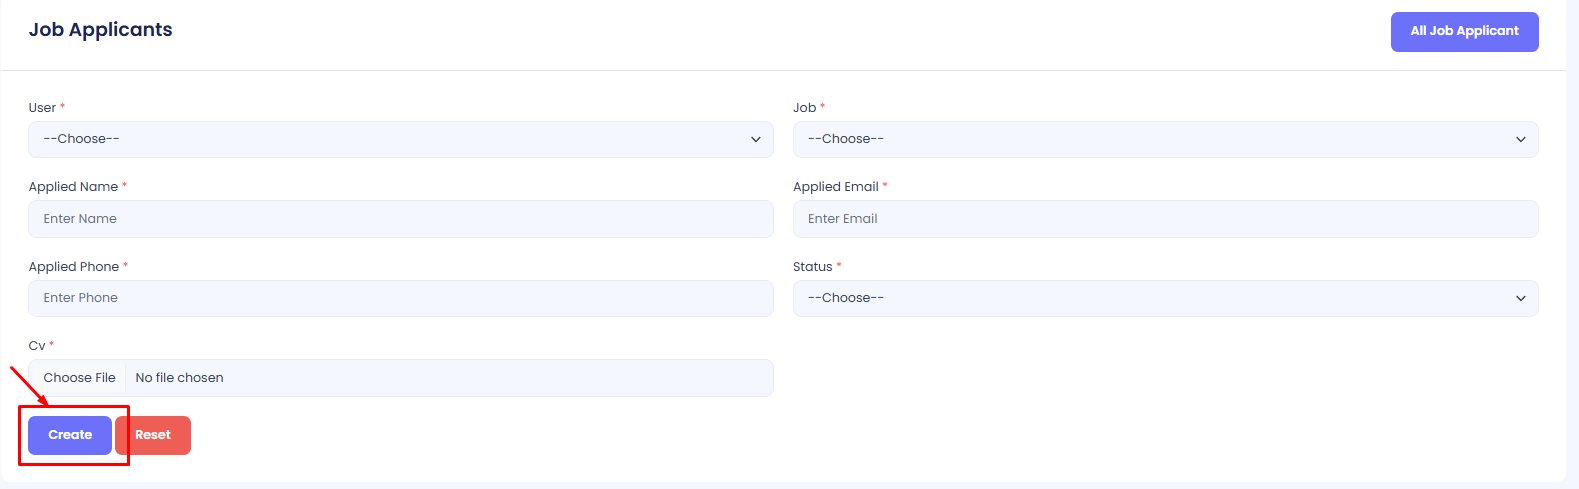Click the Applied Phone field label
This screenshot has width=1579, height=489.
[x=74, y=267]
